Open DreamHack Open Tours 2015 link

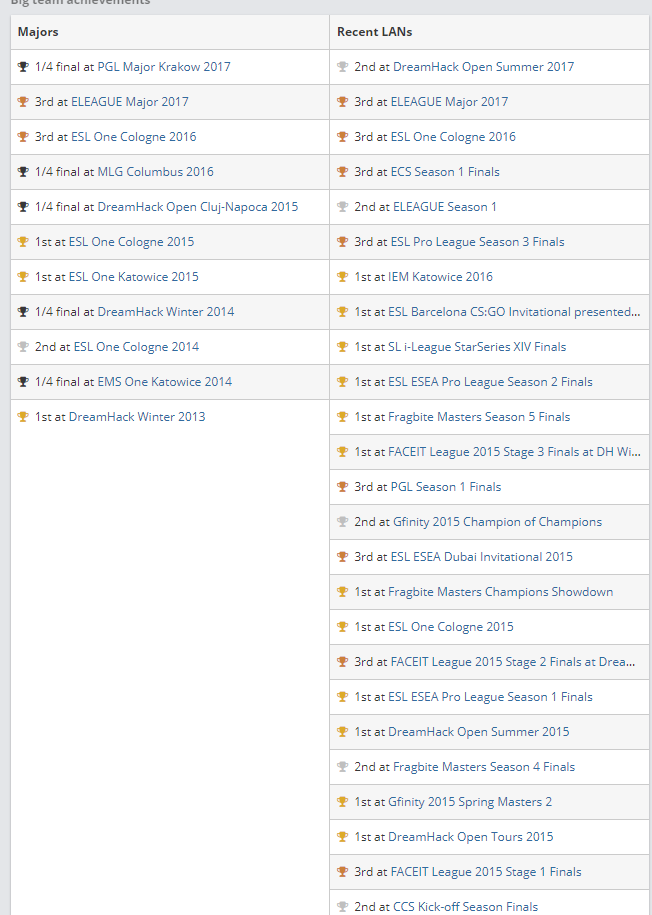pyautogui.click(x=471, y=837)
